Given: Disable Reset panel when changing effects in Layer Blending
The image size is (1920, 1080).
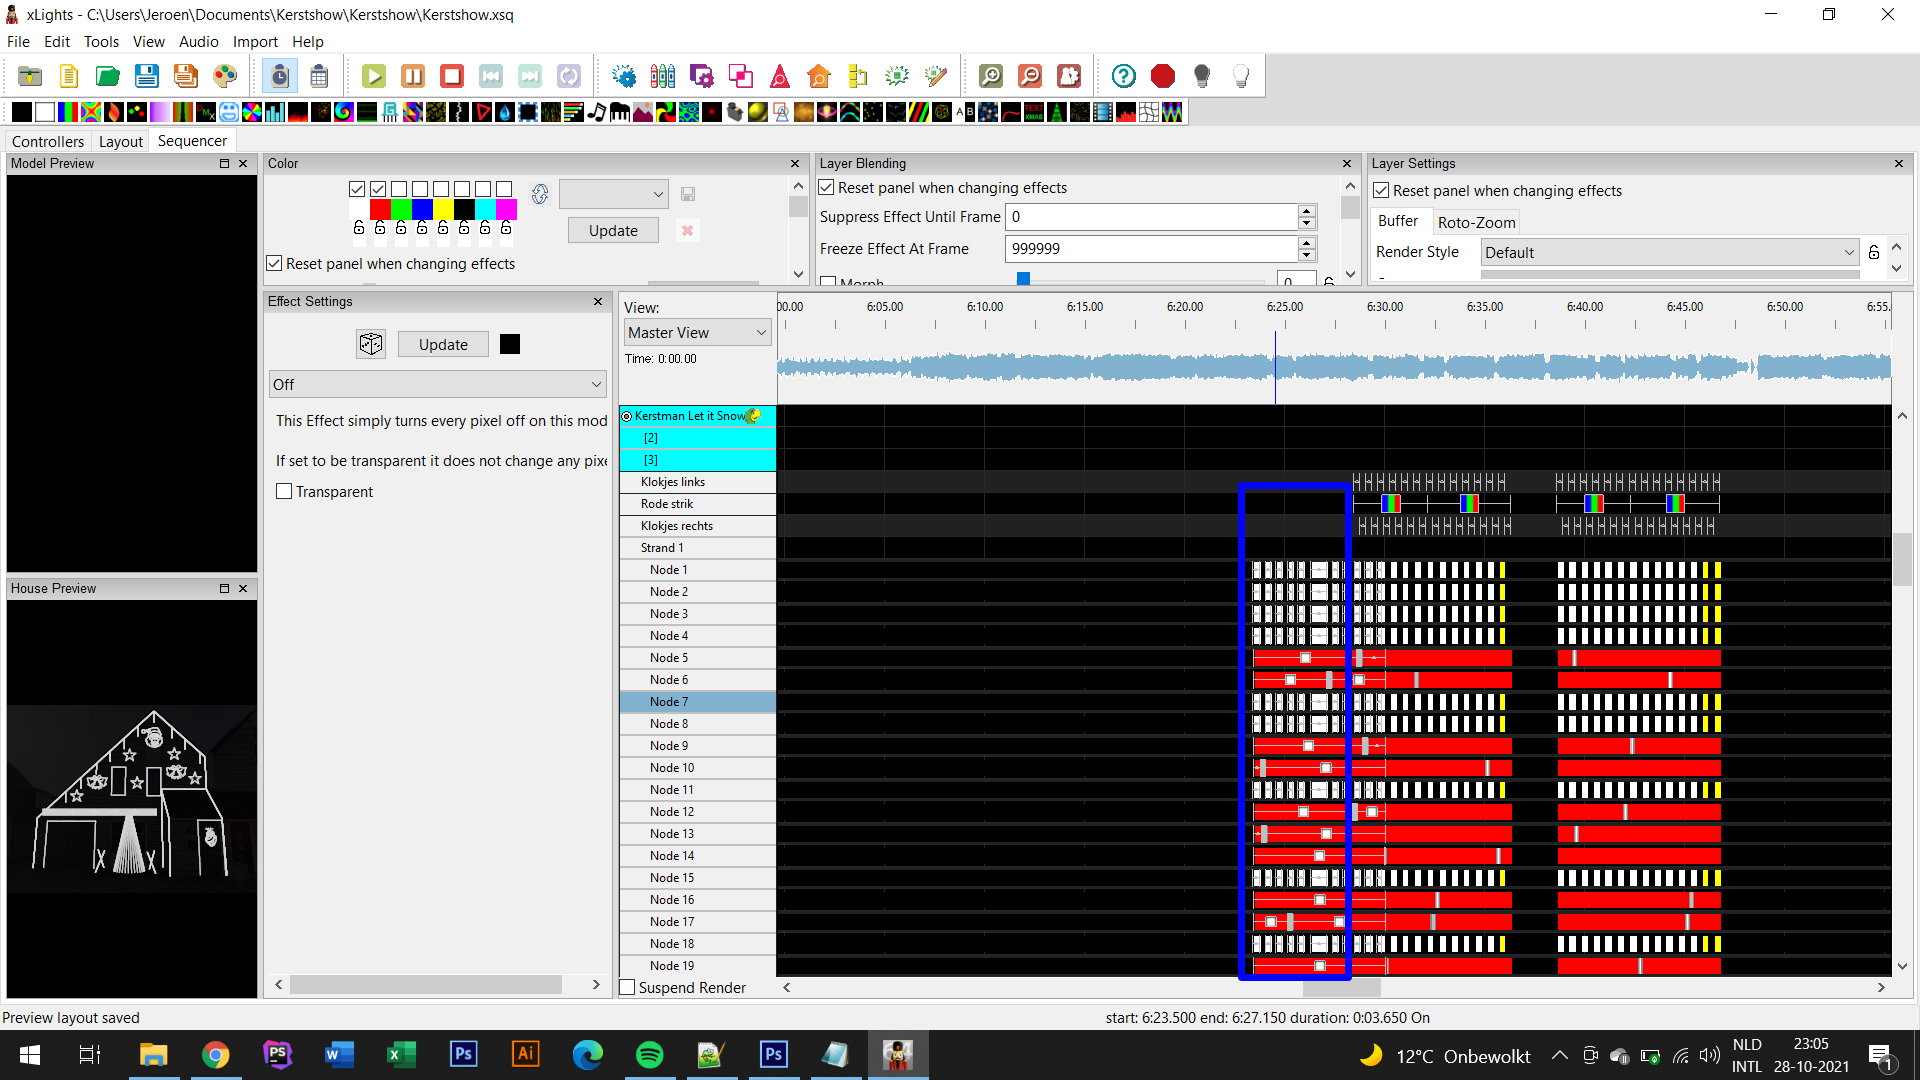Looking at the screenshot, I should [x=827, y=187].
